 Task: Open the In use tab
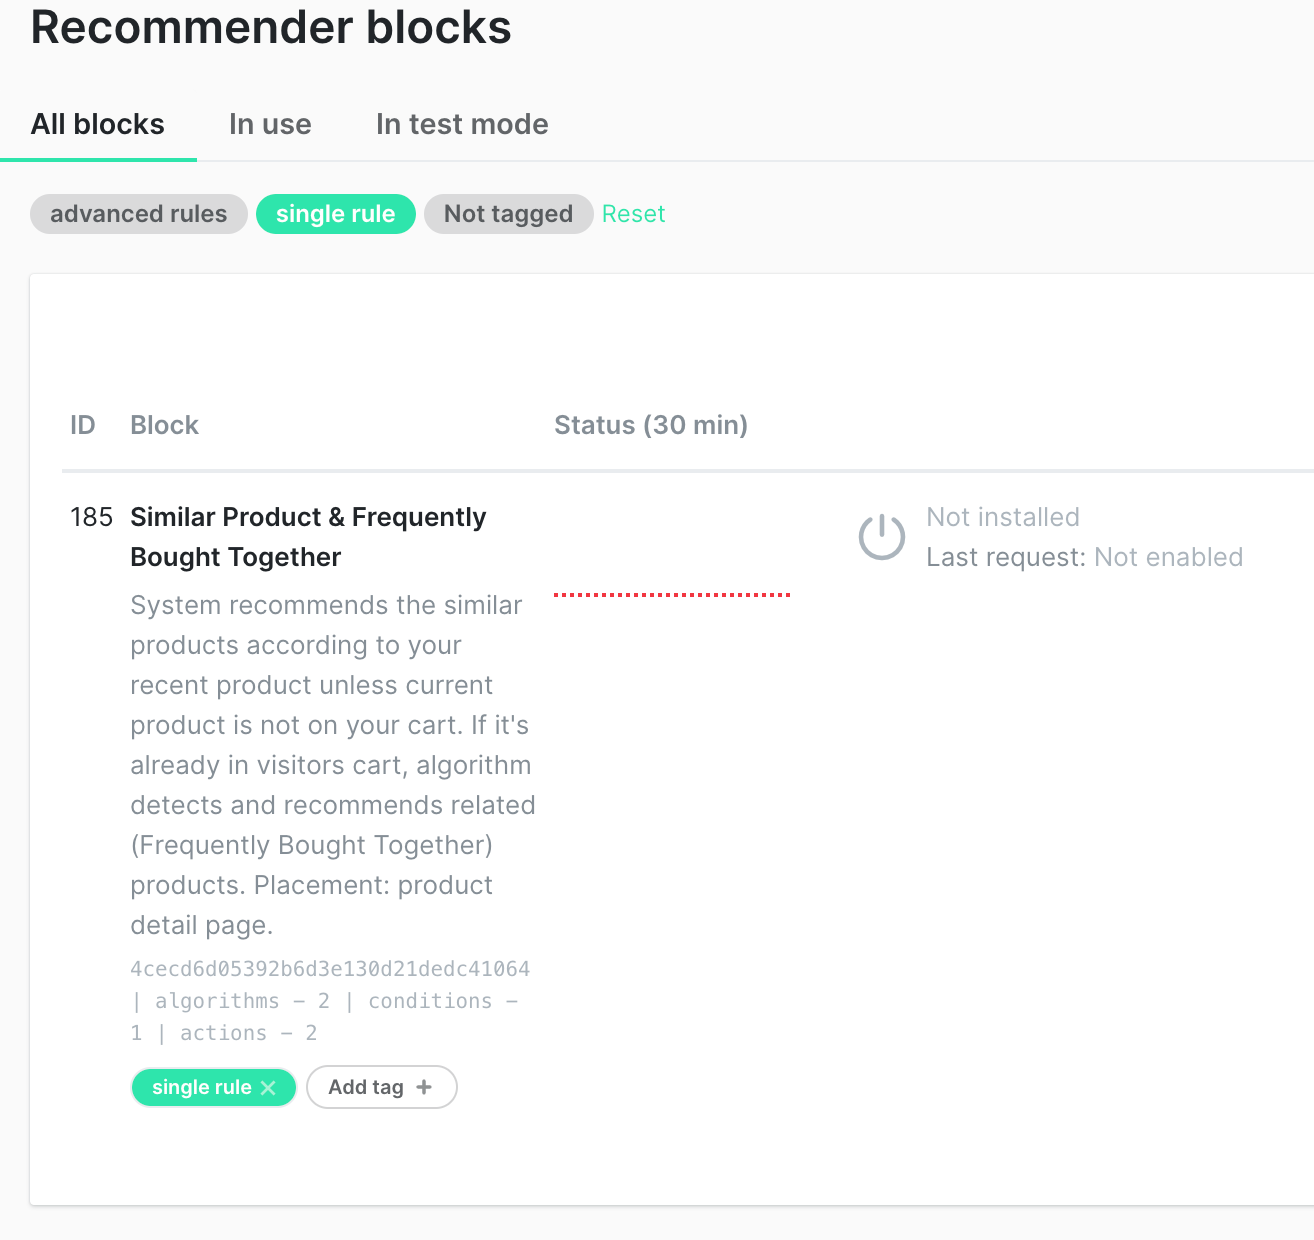click(x=270, y=124)
